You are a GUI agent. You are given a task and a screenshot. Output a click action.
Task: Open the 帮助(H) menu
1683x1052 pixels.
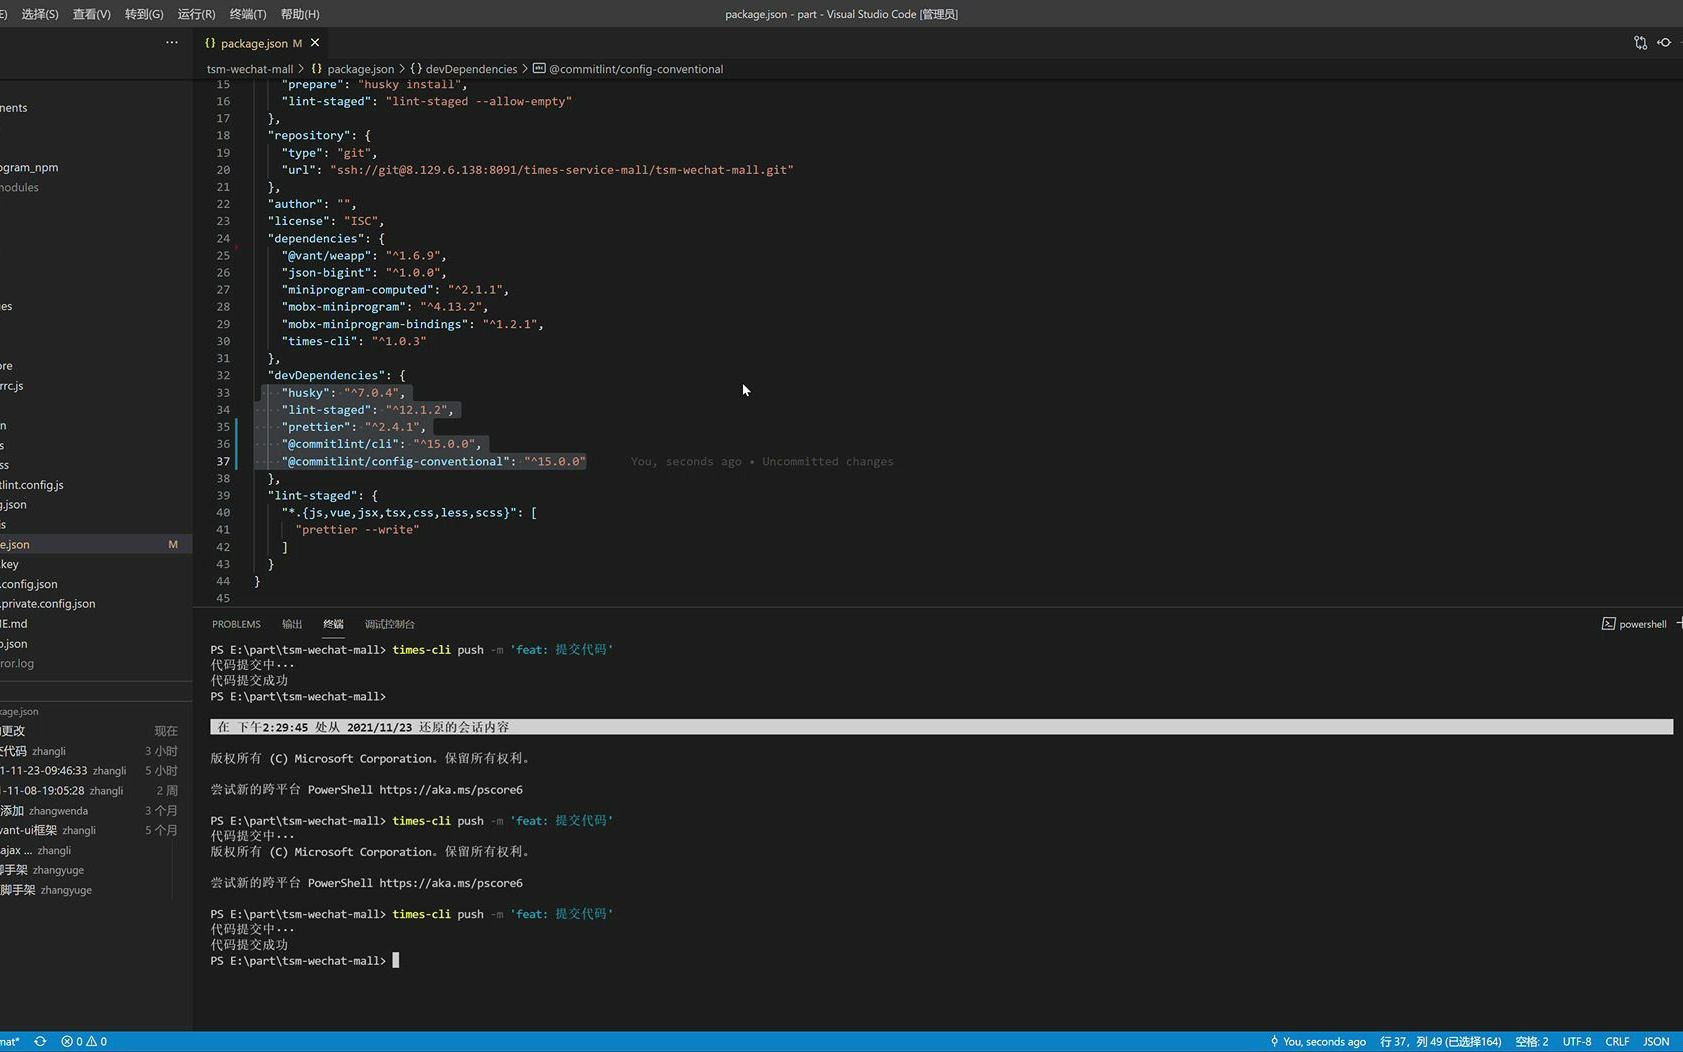point(300,14)
